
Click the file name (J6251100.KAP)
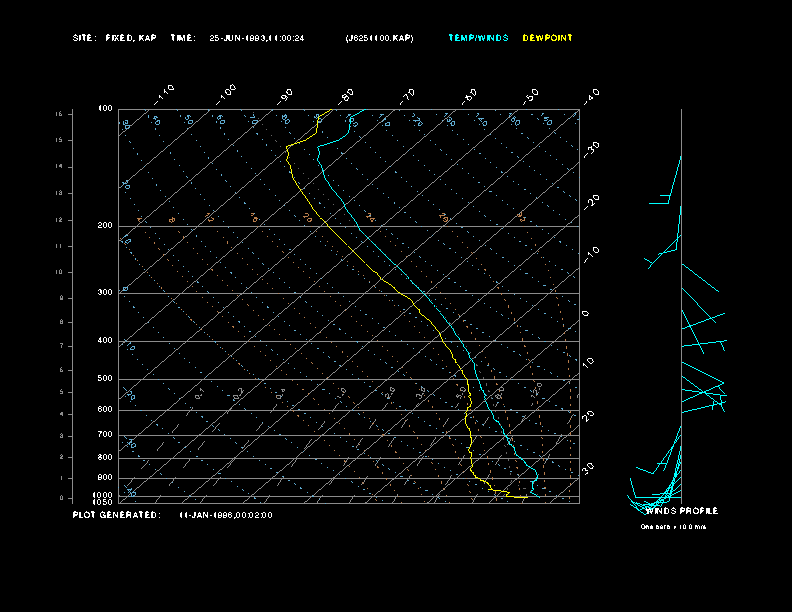click(x=379, y=38)
